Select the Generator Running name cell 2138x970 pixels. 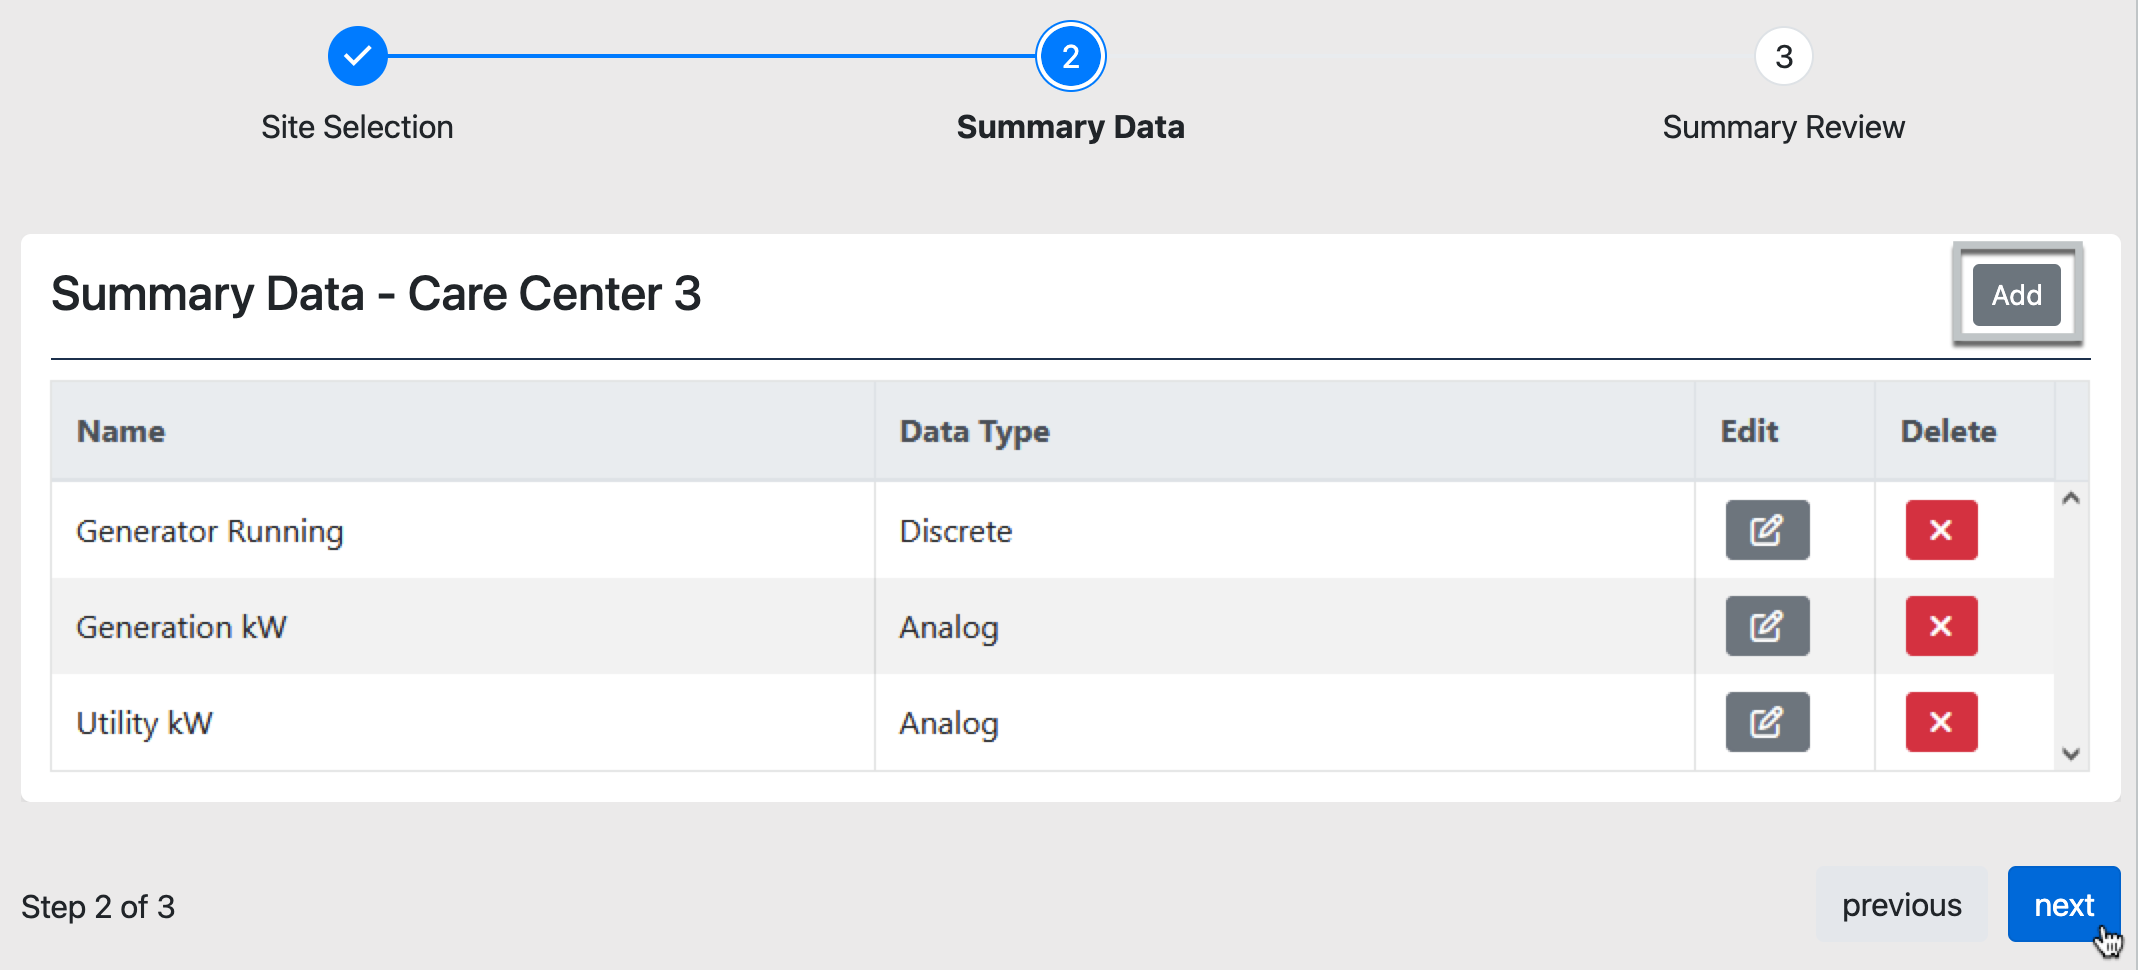click(210, 531)
